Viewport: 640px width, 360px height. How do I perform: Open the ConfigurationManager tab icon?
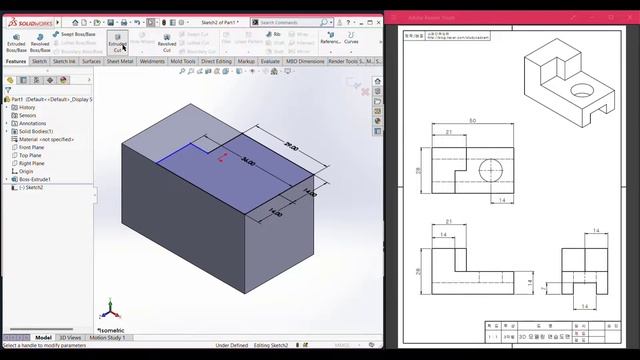[x=36, y=80]
